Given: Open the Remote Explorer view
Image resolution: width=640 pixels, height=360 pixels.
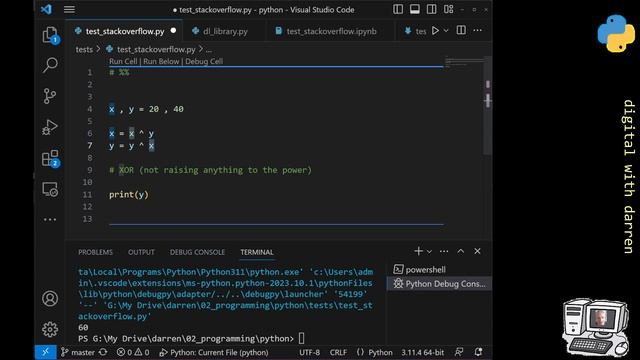Looking at the screenshot, I should pyautogui.click(x=50, y=189).
